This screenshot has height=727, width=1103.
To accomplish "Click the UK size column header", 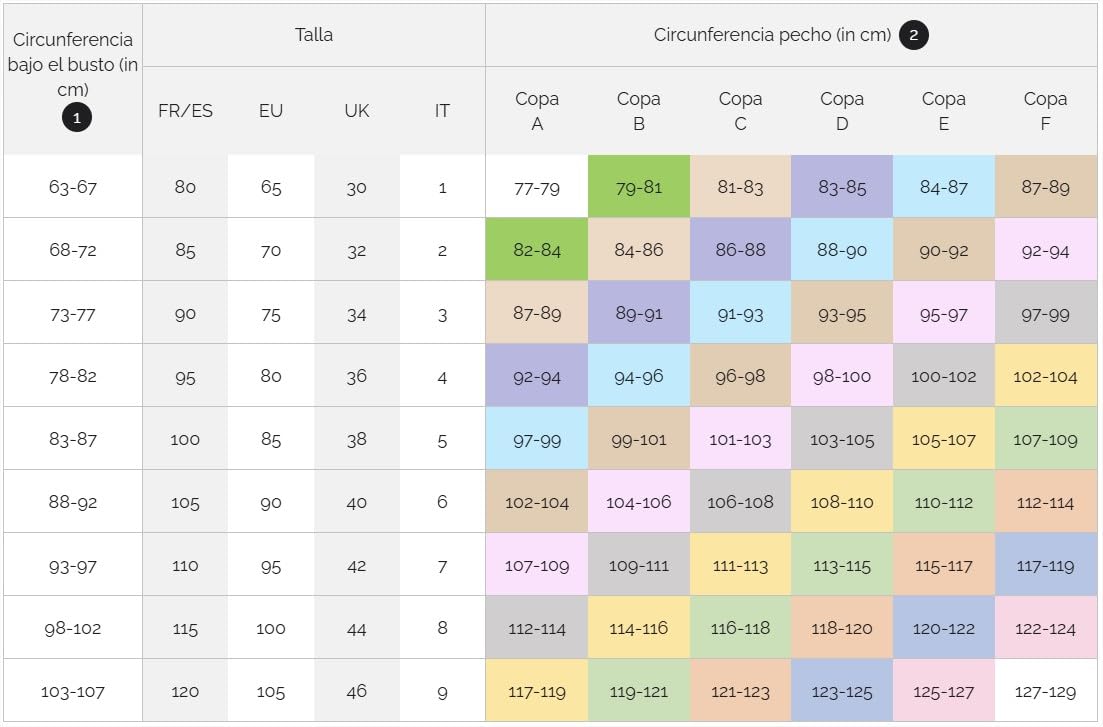I will (x=357, y=111).
